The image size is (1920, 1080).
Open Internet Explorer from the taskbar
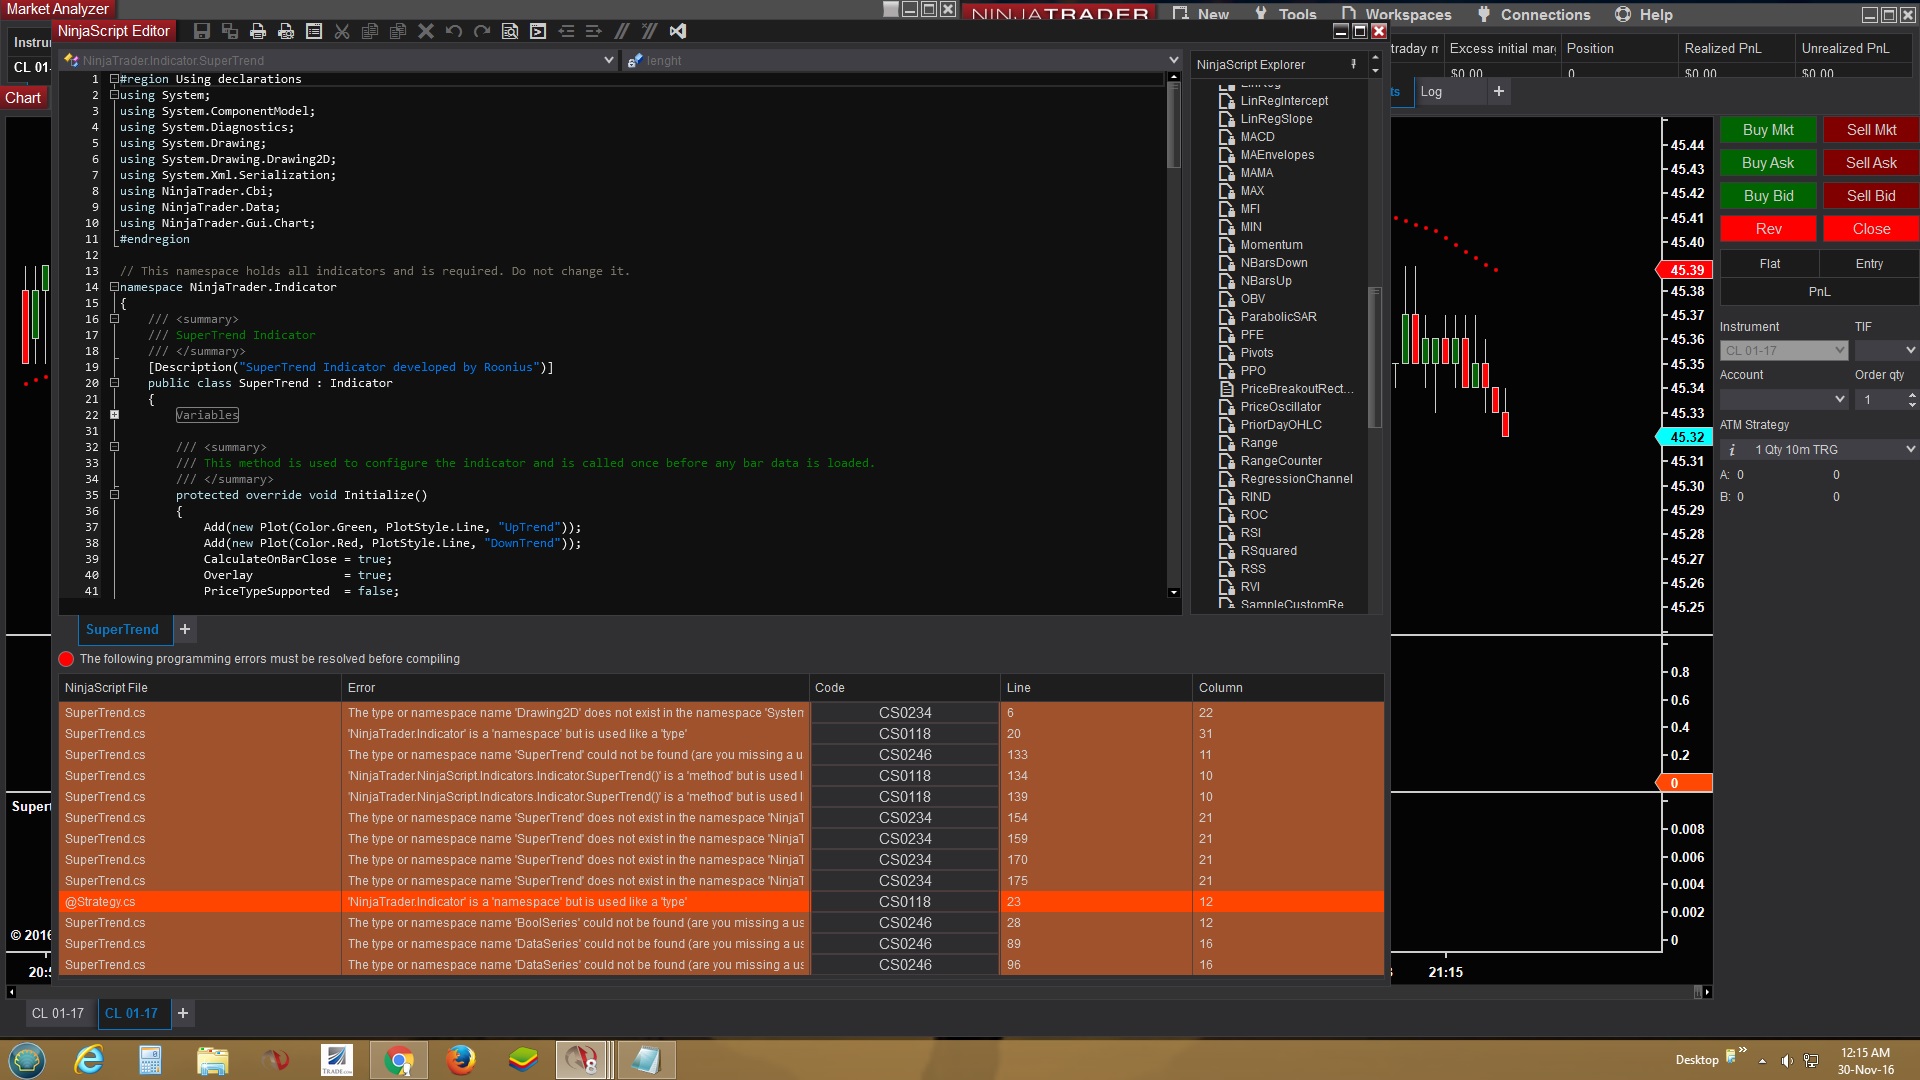(x=89, y=1060)
